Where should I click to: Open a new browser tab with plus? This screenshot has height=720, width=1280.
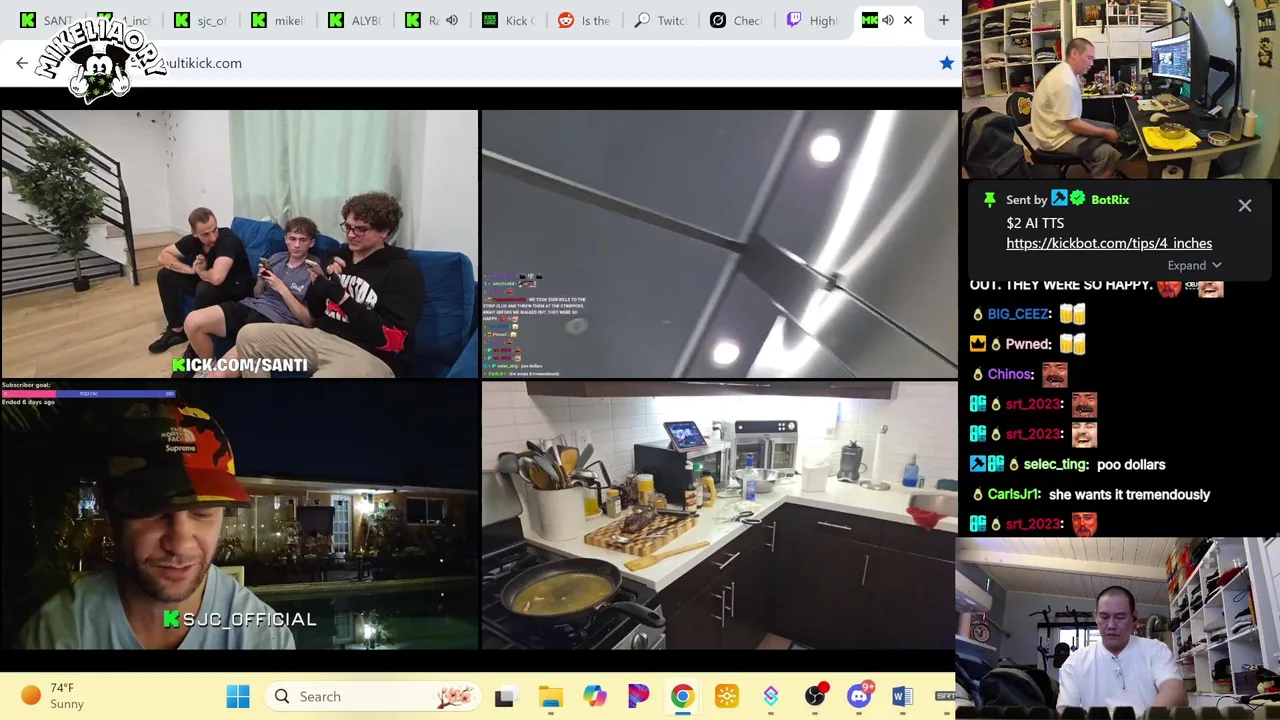(x=943, y=20)
